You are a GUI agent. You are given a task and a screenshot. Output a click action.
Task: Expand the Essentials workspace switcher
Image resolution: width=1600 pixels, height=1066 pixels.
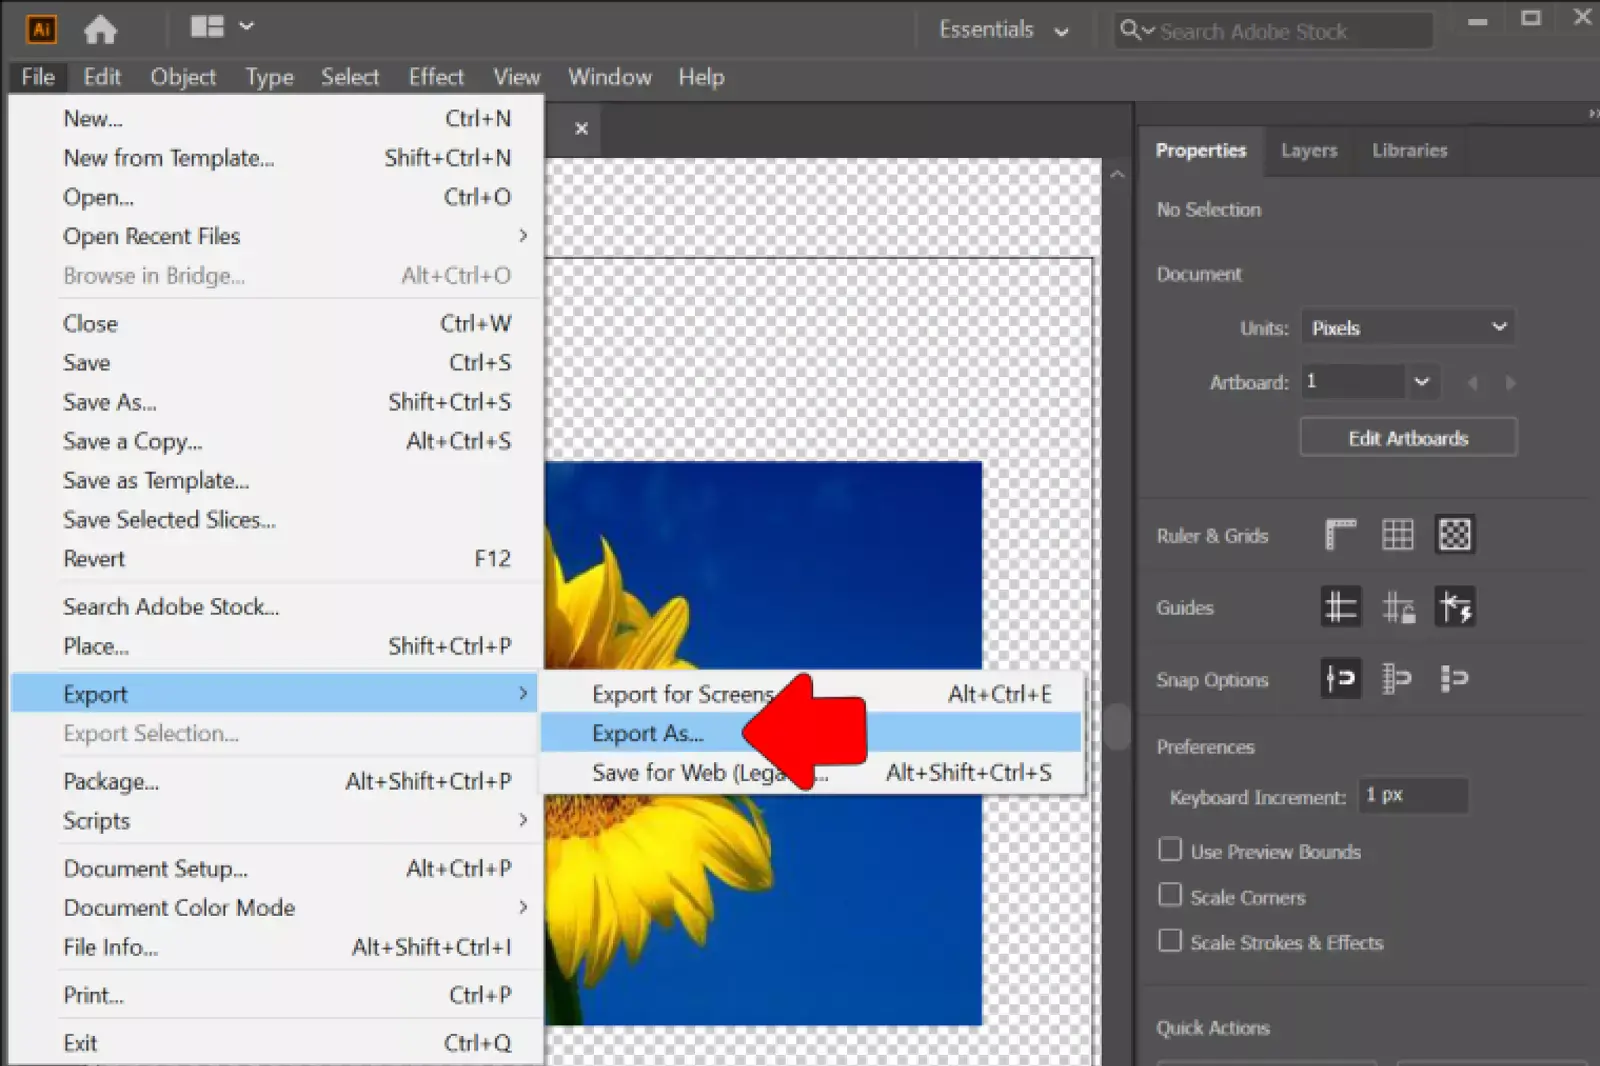tap(1003, 30)
